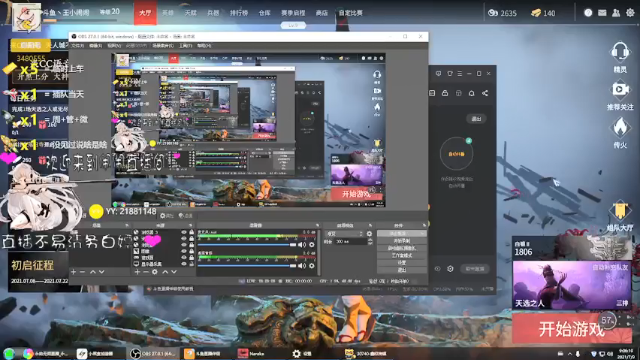Click the gold bar balance 140
The image size is (640, 360).
pos(543,13)
